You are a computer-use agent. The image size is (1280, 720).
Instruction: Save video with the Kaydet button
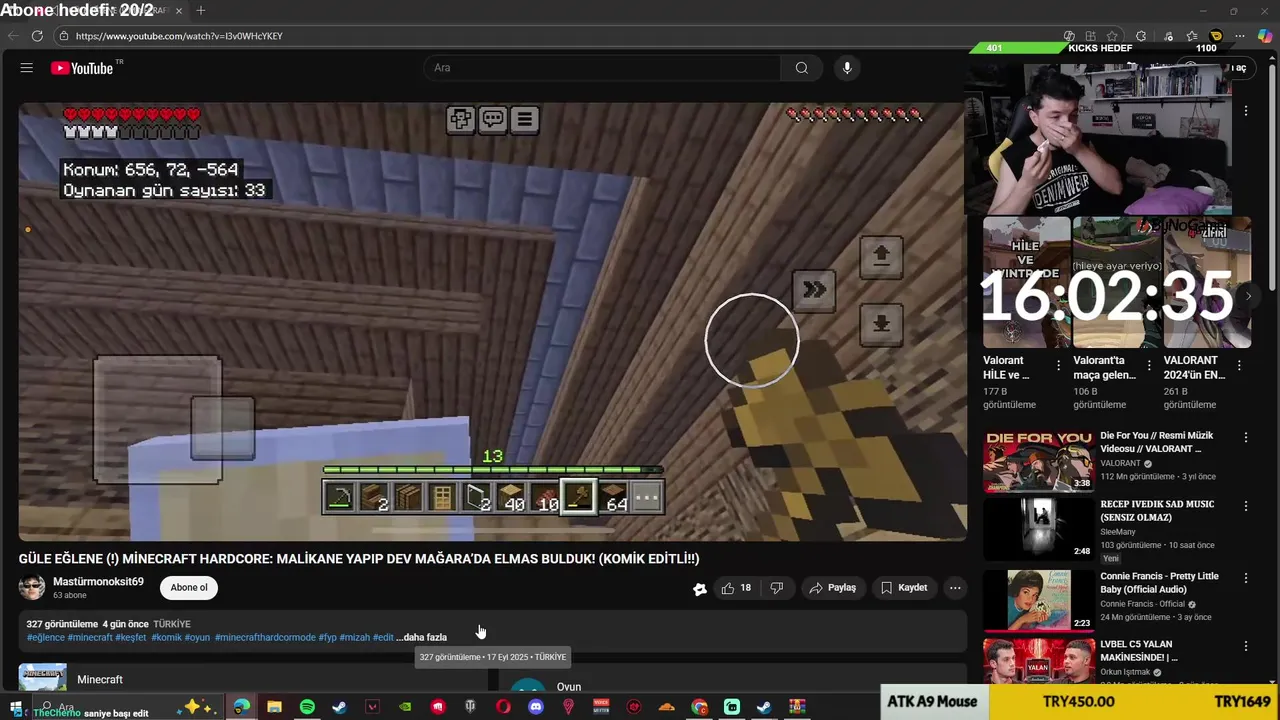tap(904, 588)
